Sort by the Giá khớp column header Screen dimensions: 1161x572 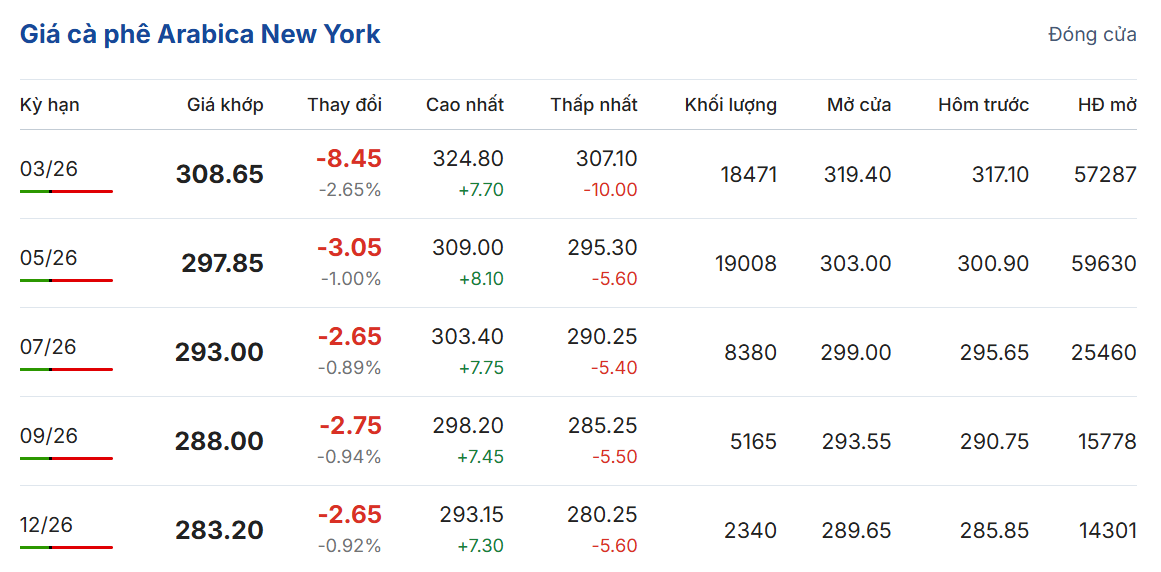[x=225, y=105]
